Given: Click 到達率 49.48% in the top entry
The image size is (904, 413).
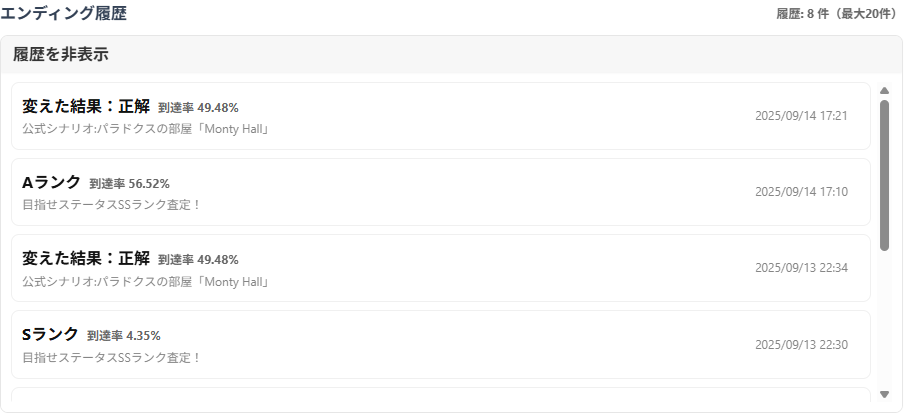Looking at the screenshot, I should tap(198, 108).
